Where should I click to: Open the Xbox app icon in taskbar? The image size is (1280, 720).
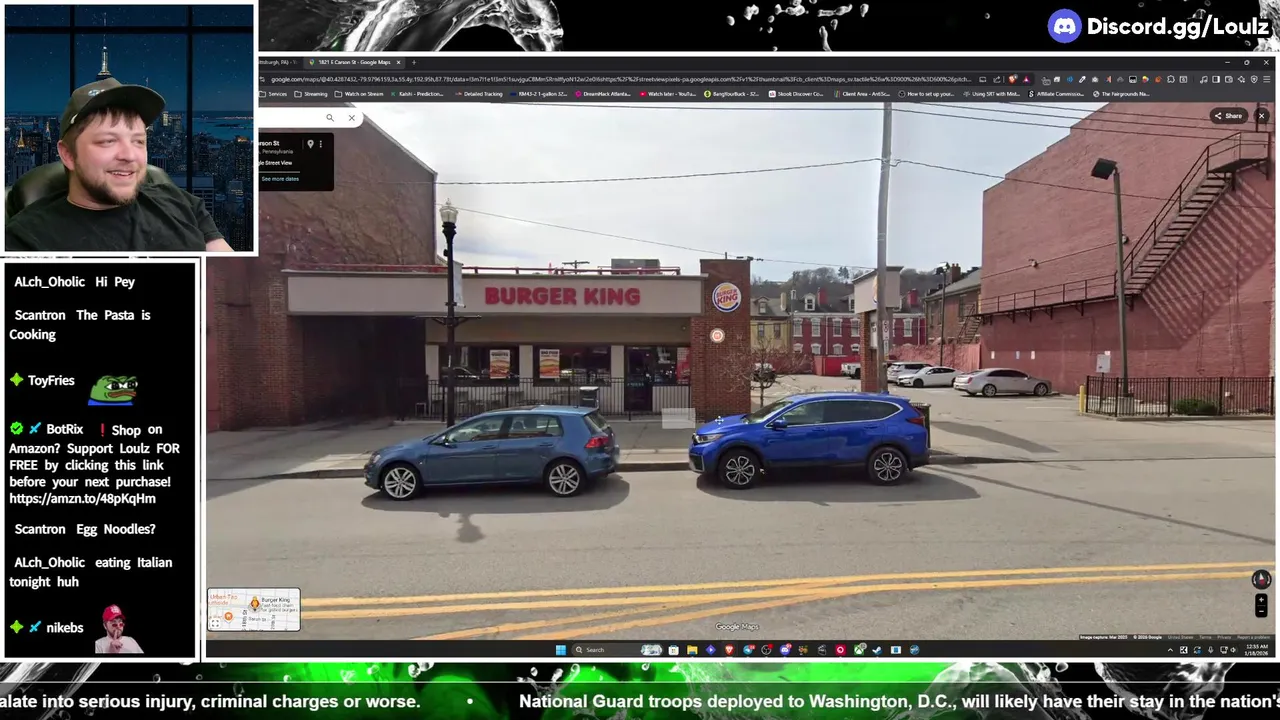click(x=859, y=650)
